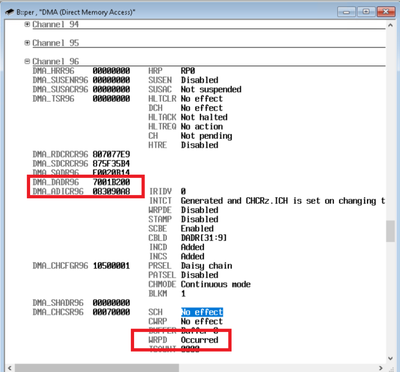This screenshot has height=372, width=400.
Task: Expand the Channel 95 tree node
Action: pos(27,43)
